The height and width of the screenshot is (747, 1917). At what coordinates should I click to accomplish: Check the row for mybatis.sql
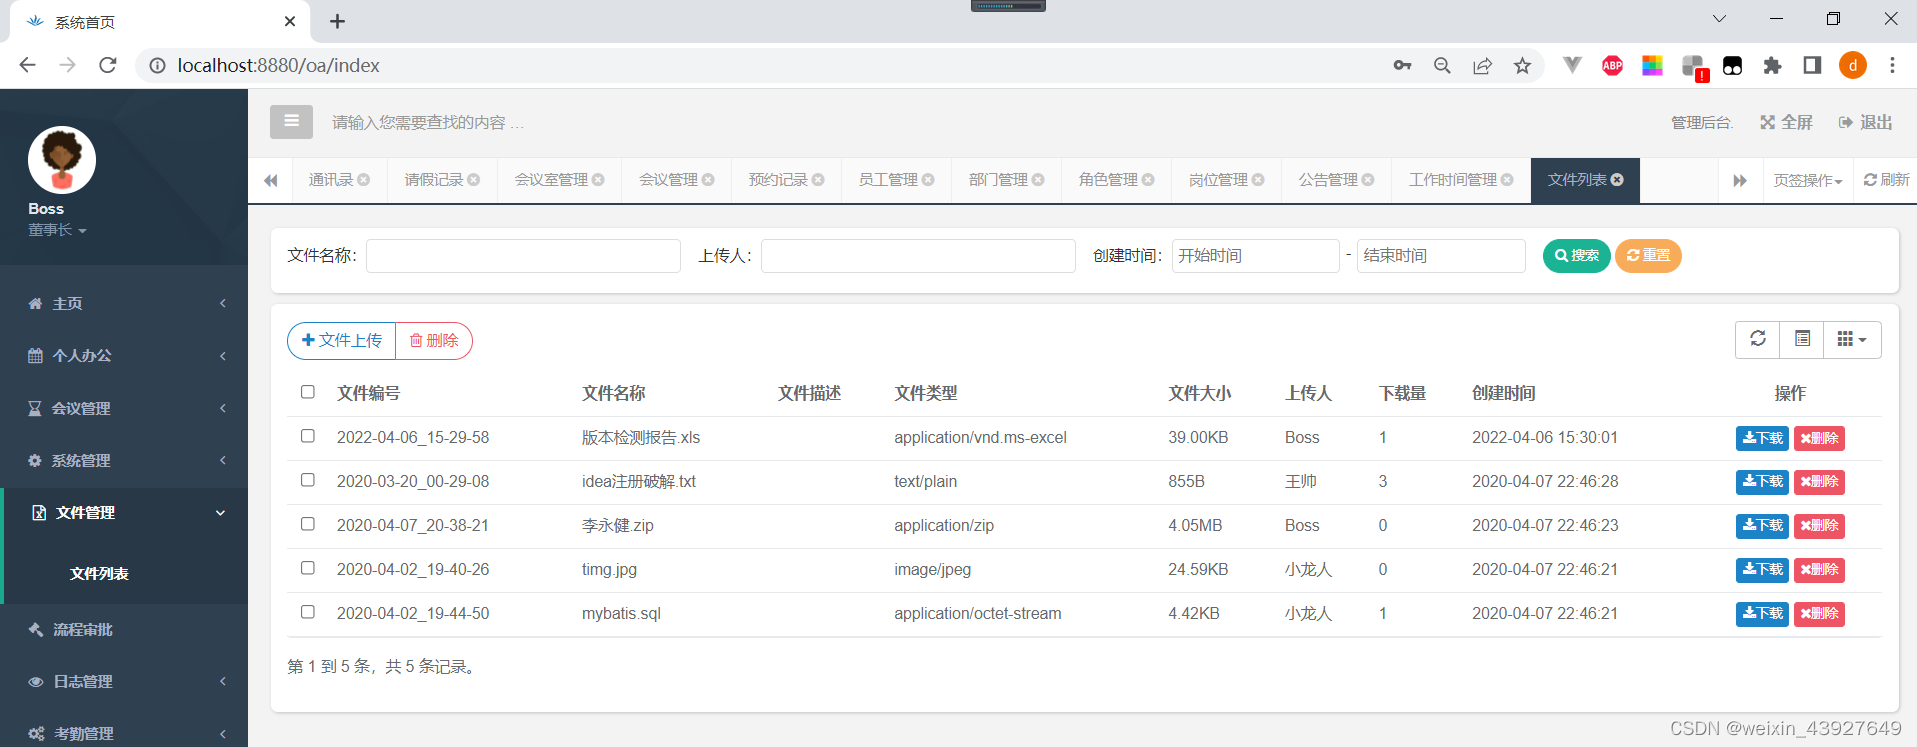click(x=308, y=612)
